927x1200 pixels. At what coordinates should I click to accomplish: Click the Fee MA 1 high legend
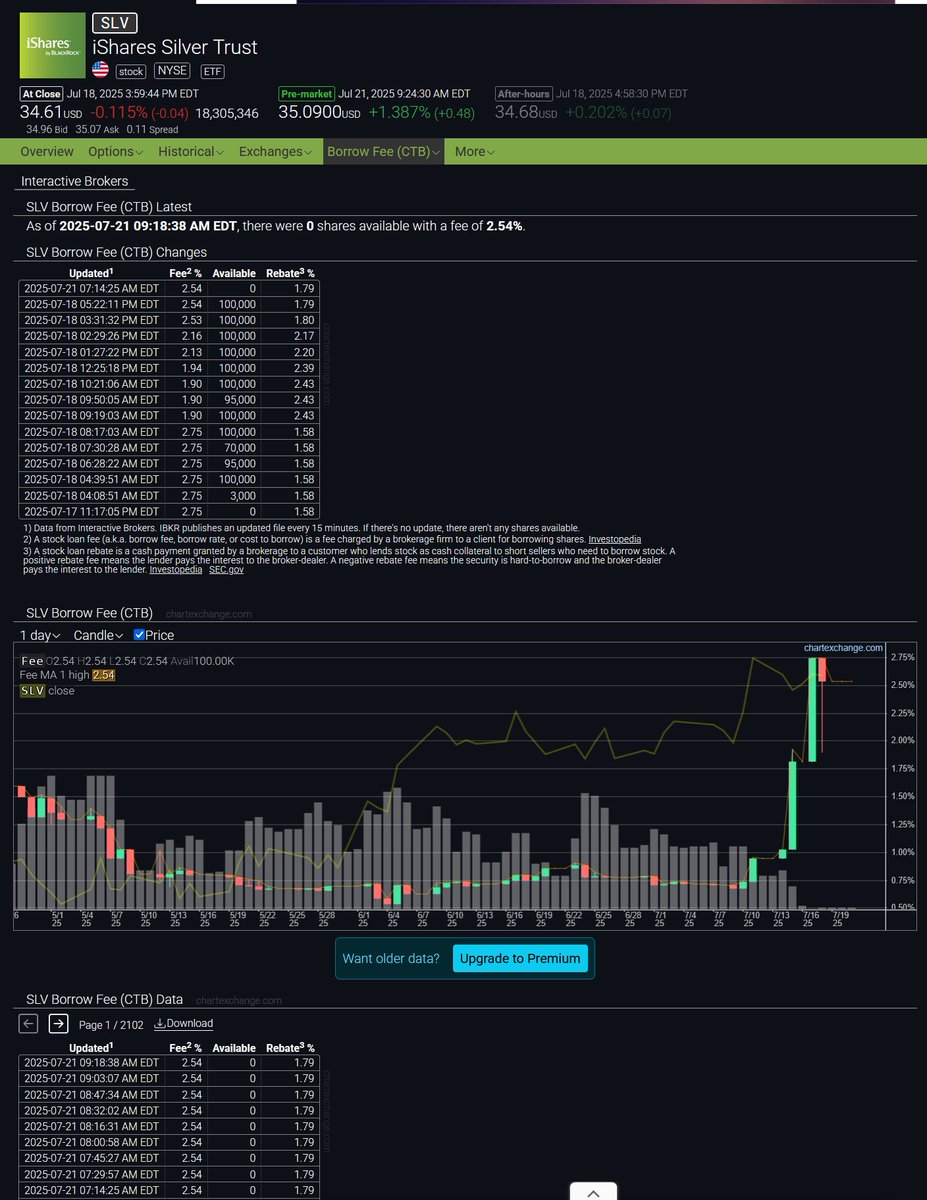[67, 676]
